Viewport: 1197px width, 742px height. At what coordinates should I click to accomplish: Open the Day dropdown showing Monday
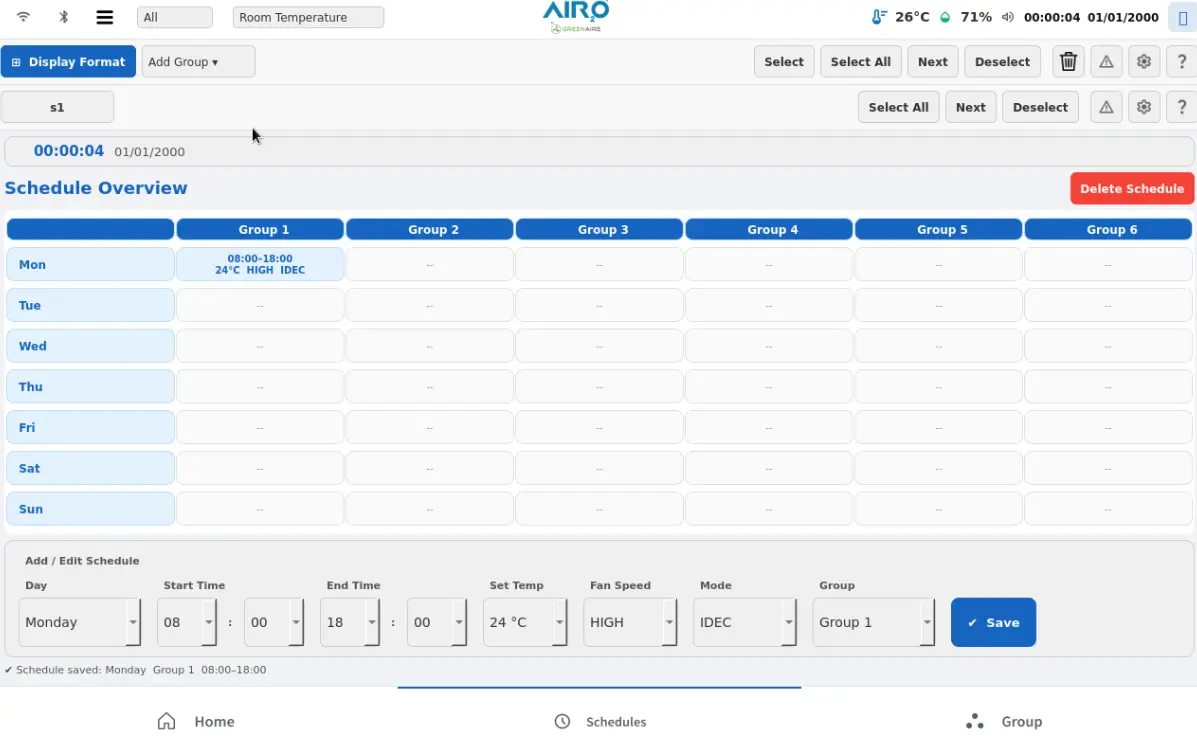click(79, 622)
